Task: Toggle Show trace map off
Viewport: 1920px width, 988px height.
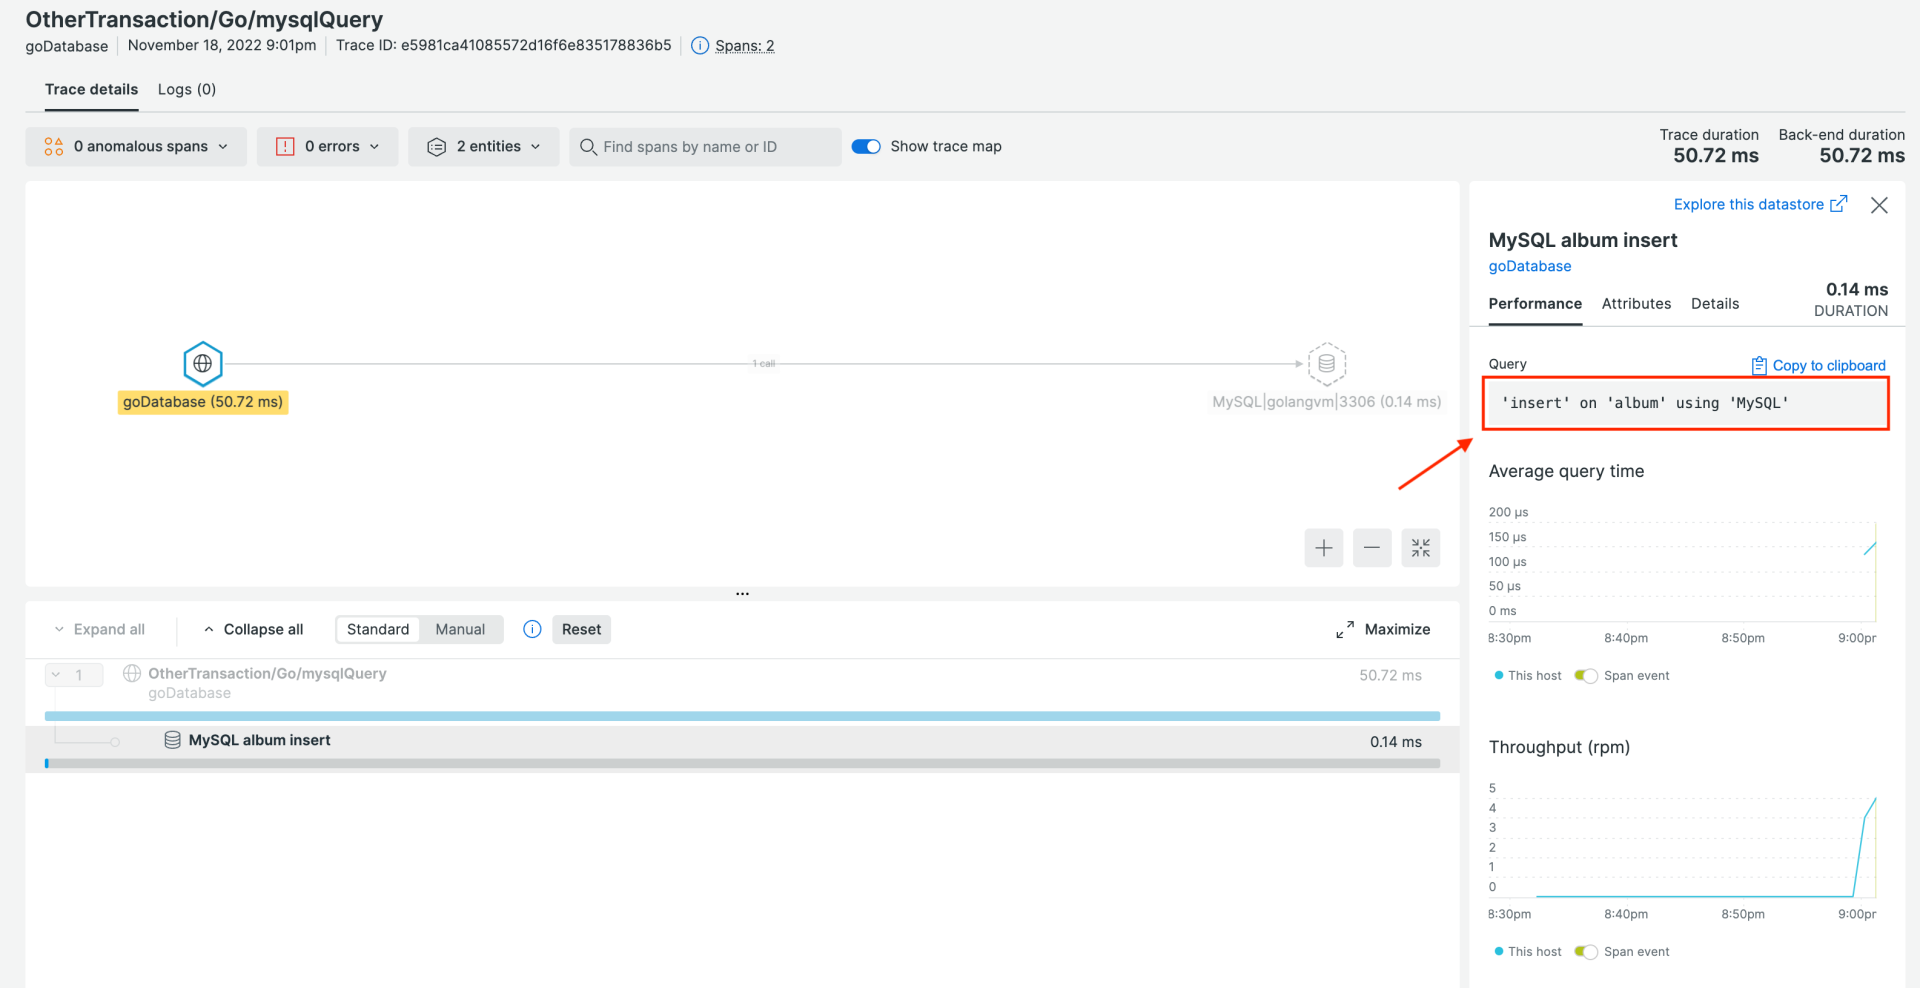Action: [x=866, y=146]
